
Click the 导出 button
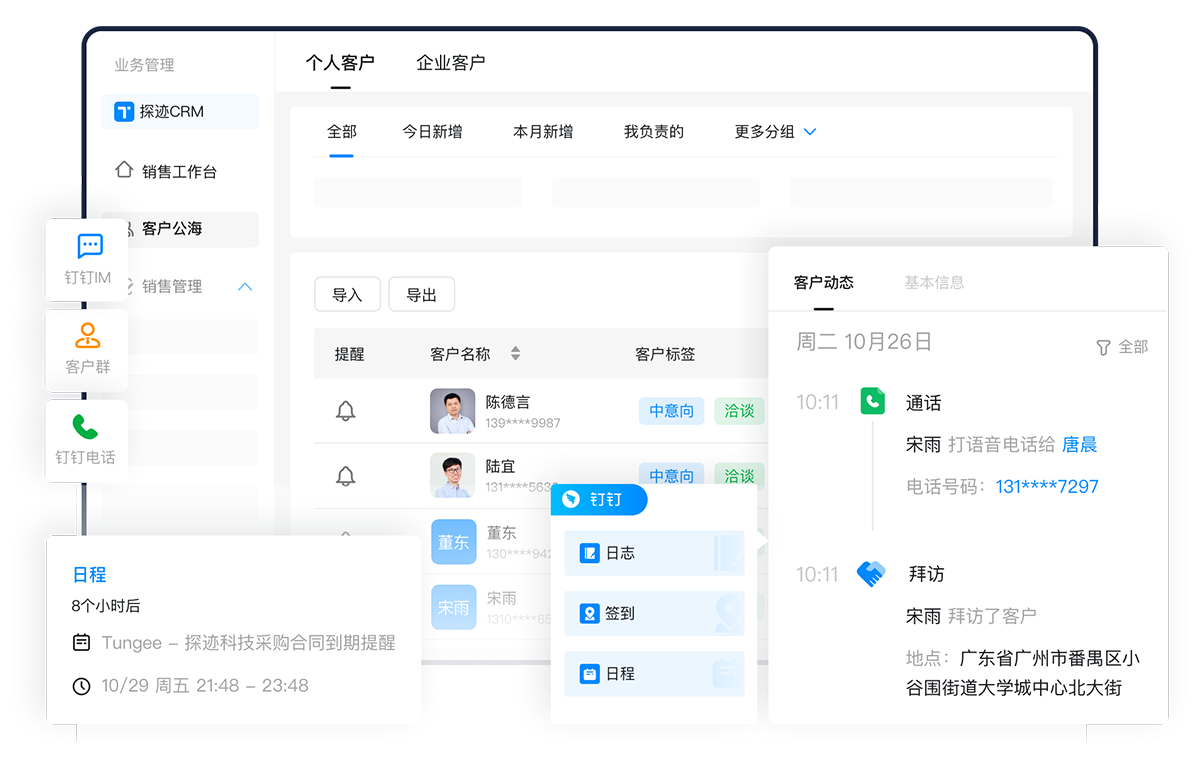click(421, 295)
